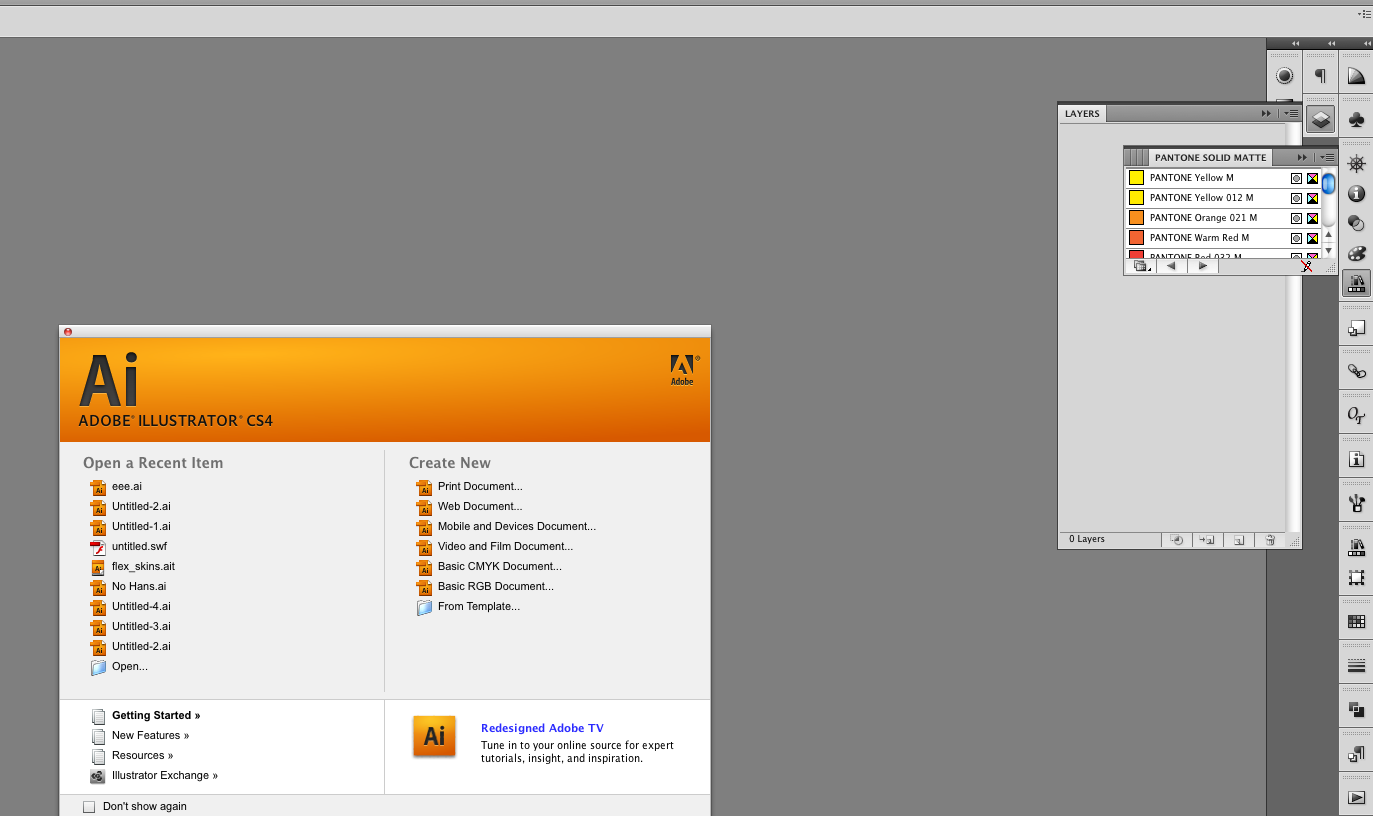Expand the left dock column arrows

pos(1295,43)
